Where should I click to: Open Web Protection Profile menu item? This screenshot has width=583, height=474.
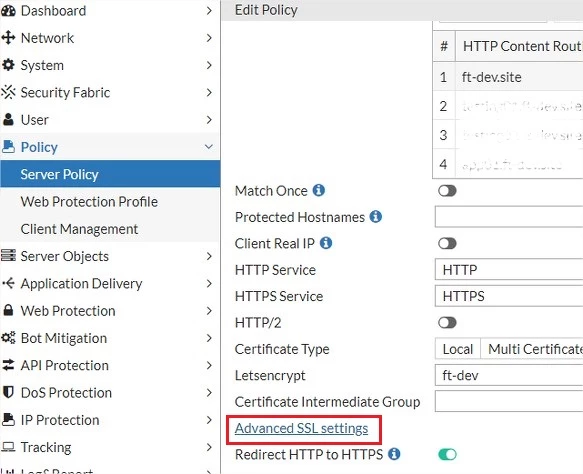tap(89, 201)
